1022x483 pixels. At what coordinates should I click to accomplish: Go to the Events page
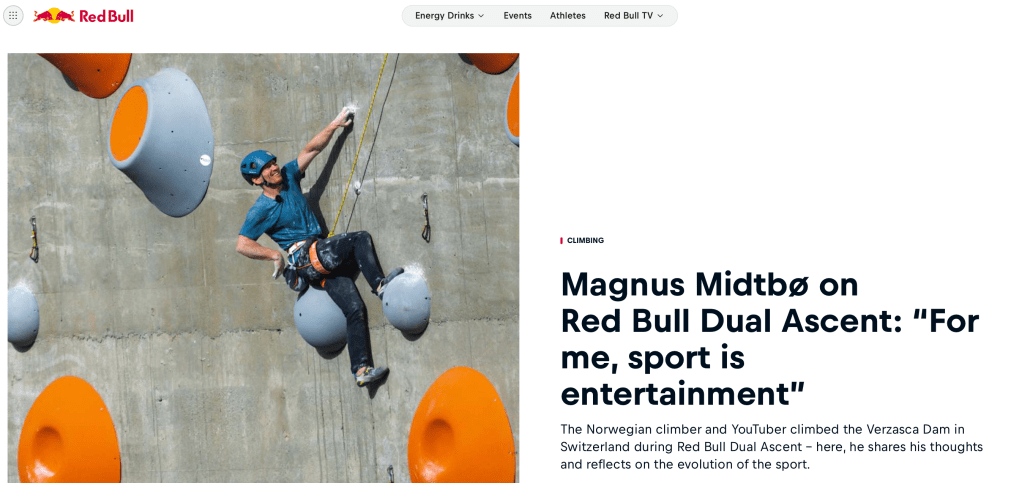coord(518,16)
